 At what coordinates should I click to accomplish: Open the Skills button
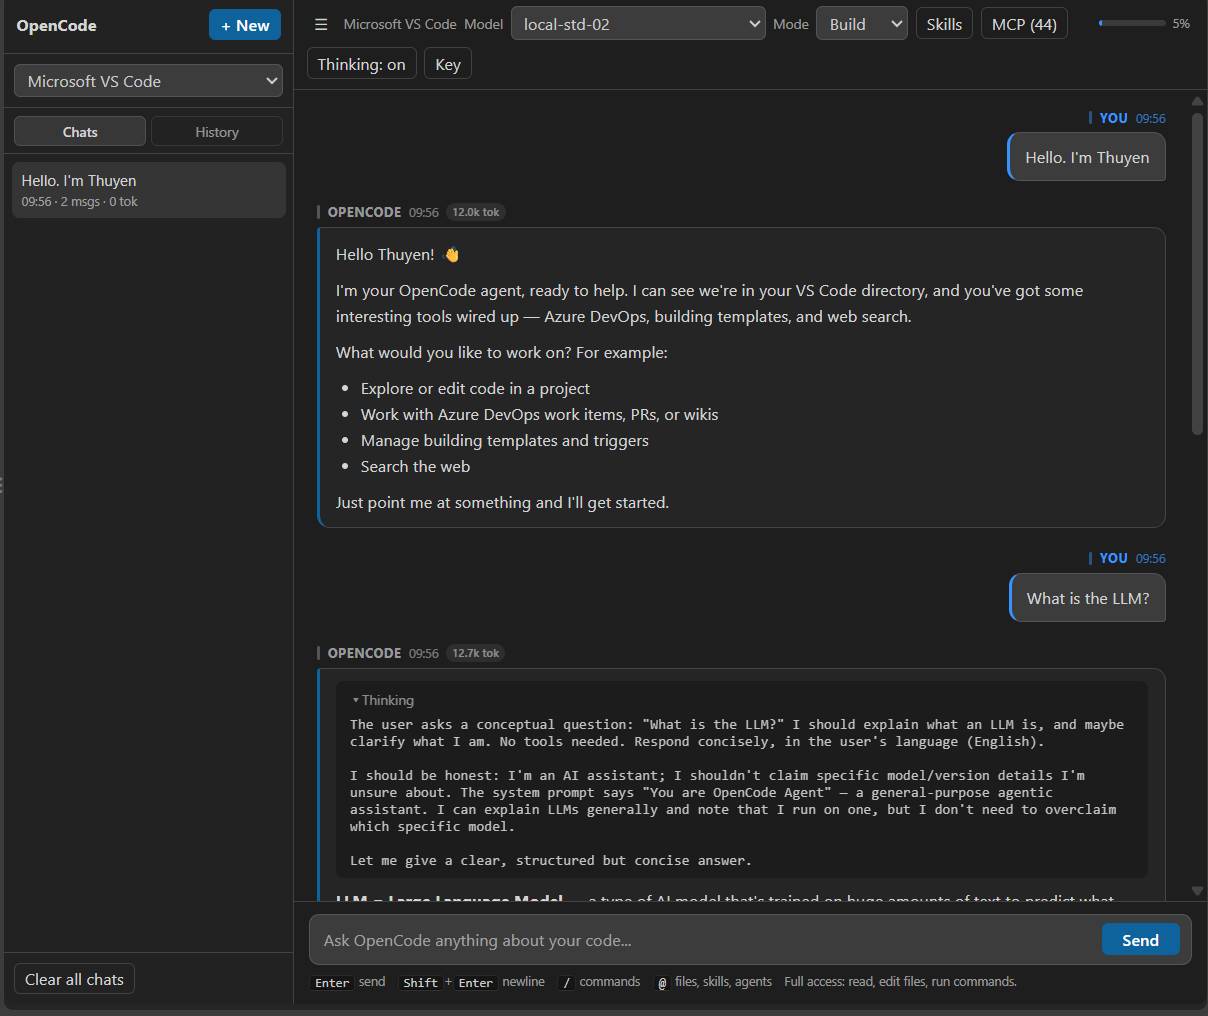click(944, 24)
